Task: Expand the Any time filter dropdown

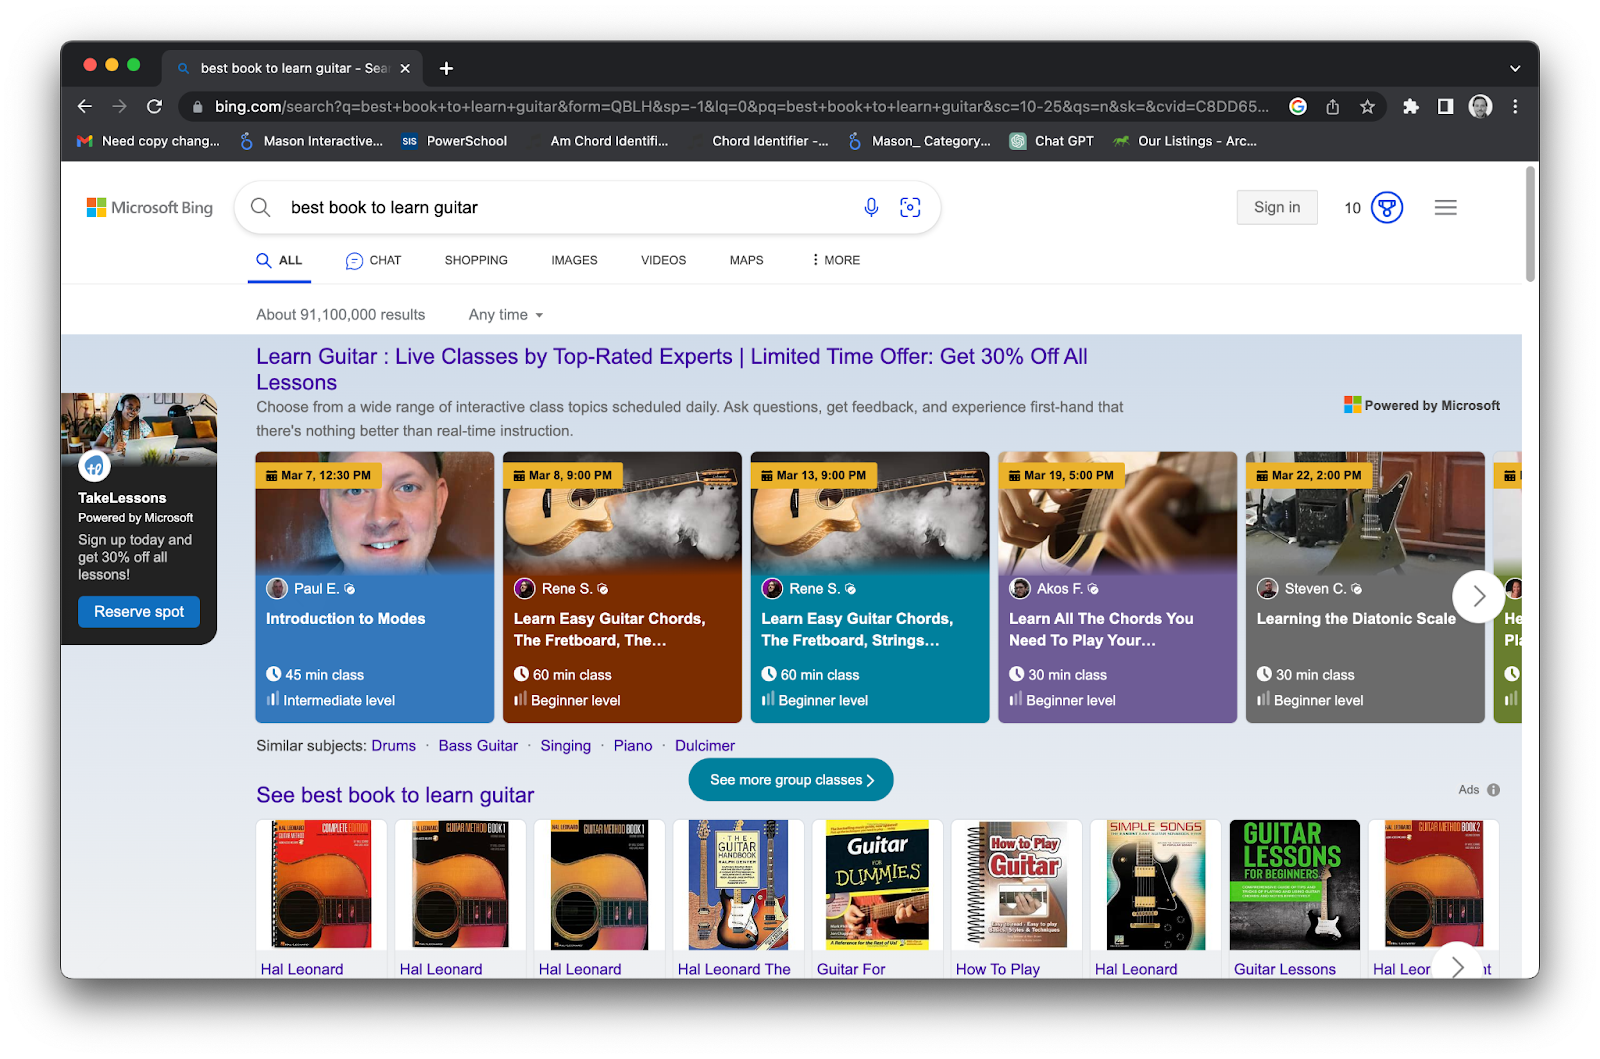Action: point(506,315)
